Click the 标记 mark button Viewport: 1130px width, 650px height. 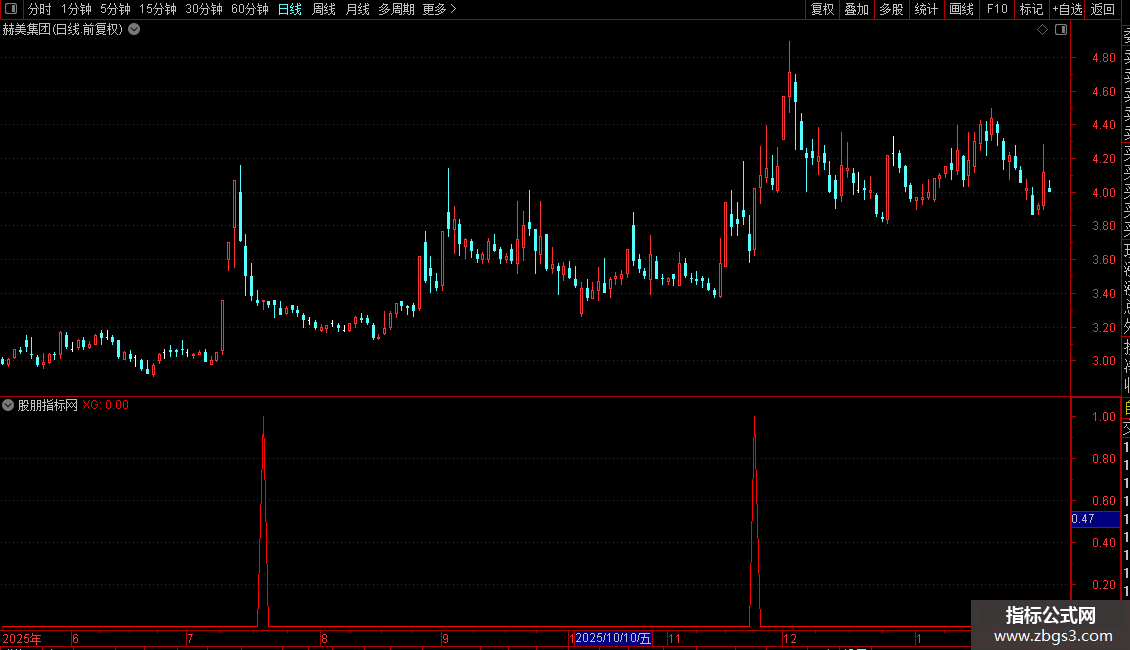click(x=1031, y=9)
